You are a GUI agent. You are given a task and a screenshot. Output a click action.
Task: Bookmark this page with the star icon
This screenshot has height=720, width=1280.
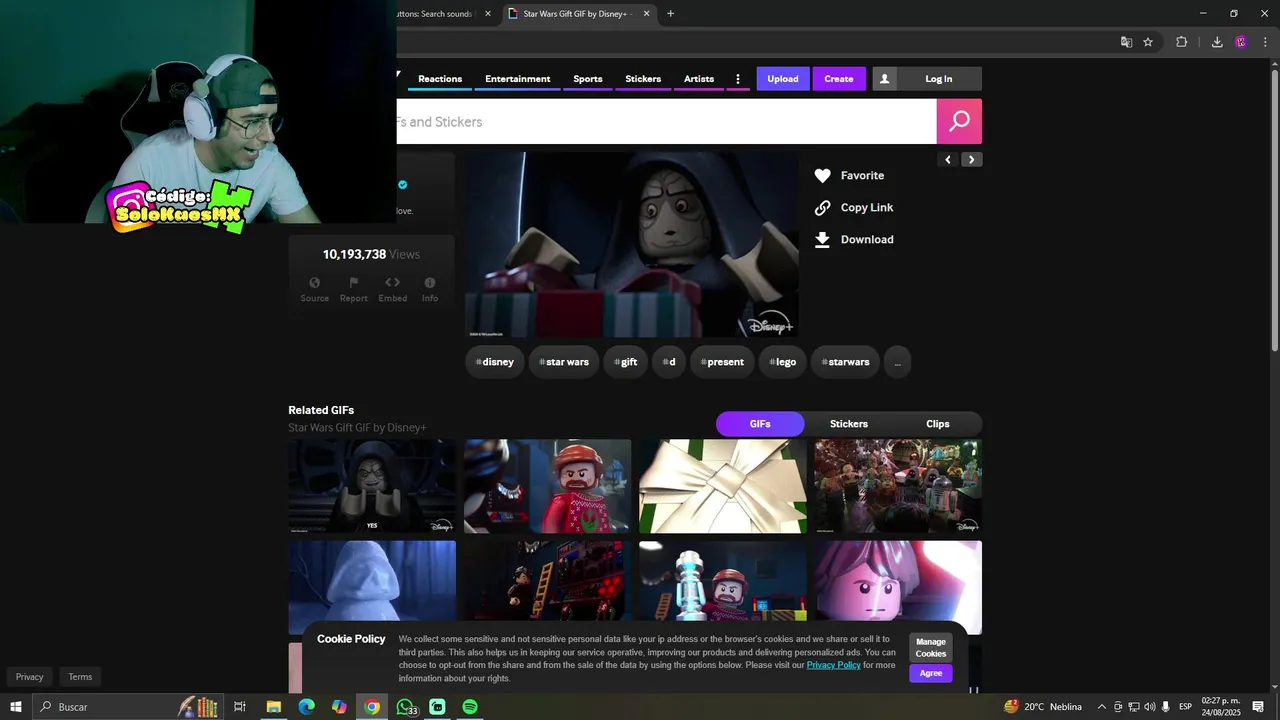(1148, 42)
